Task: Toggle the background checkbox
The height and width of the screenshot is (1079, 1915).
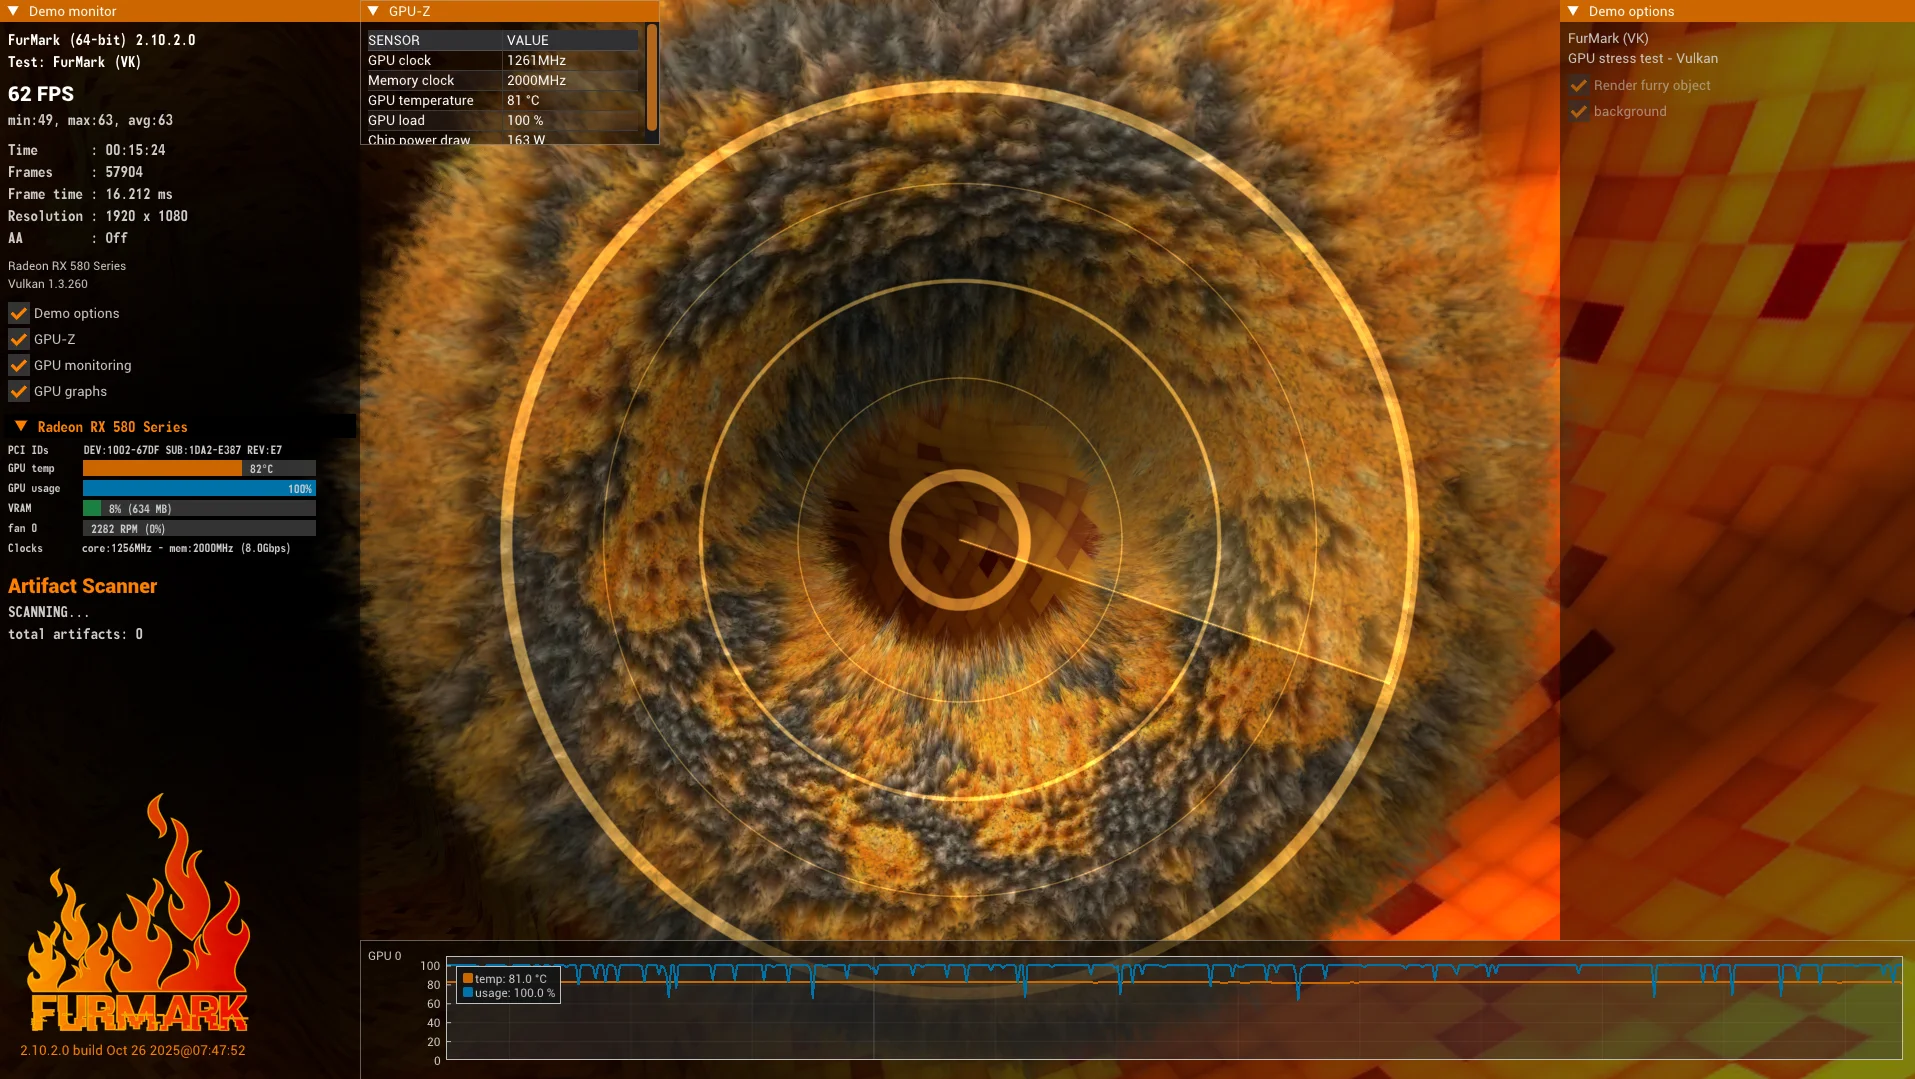Action: point(1579,111)
